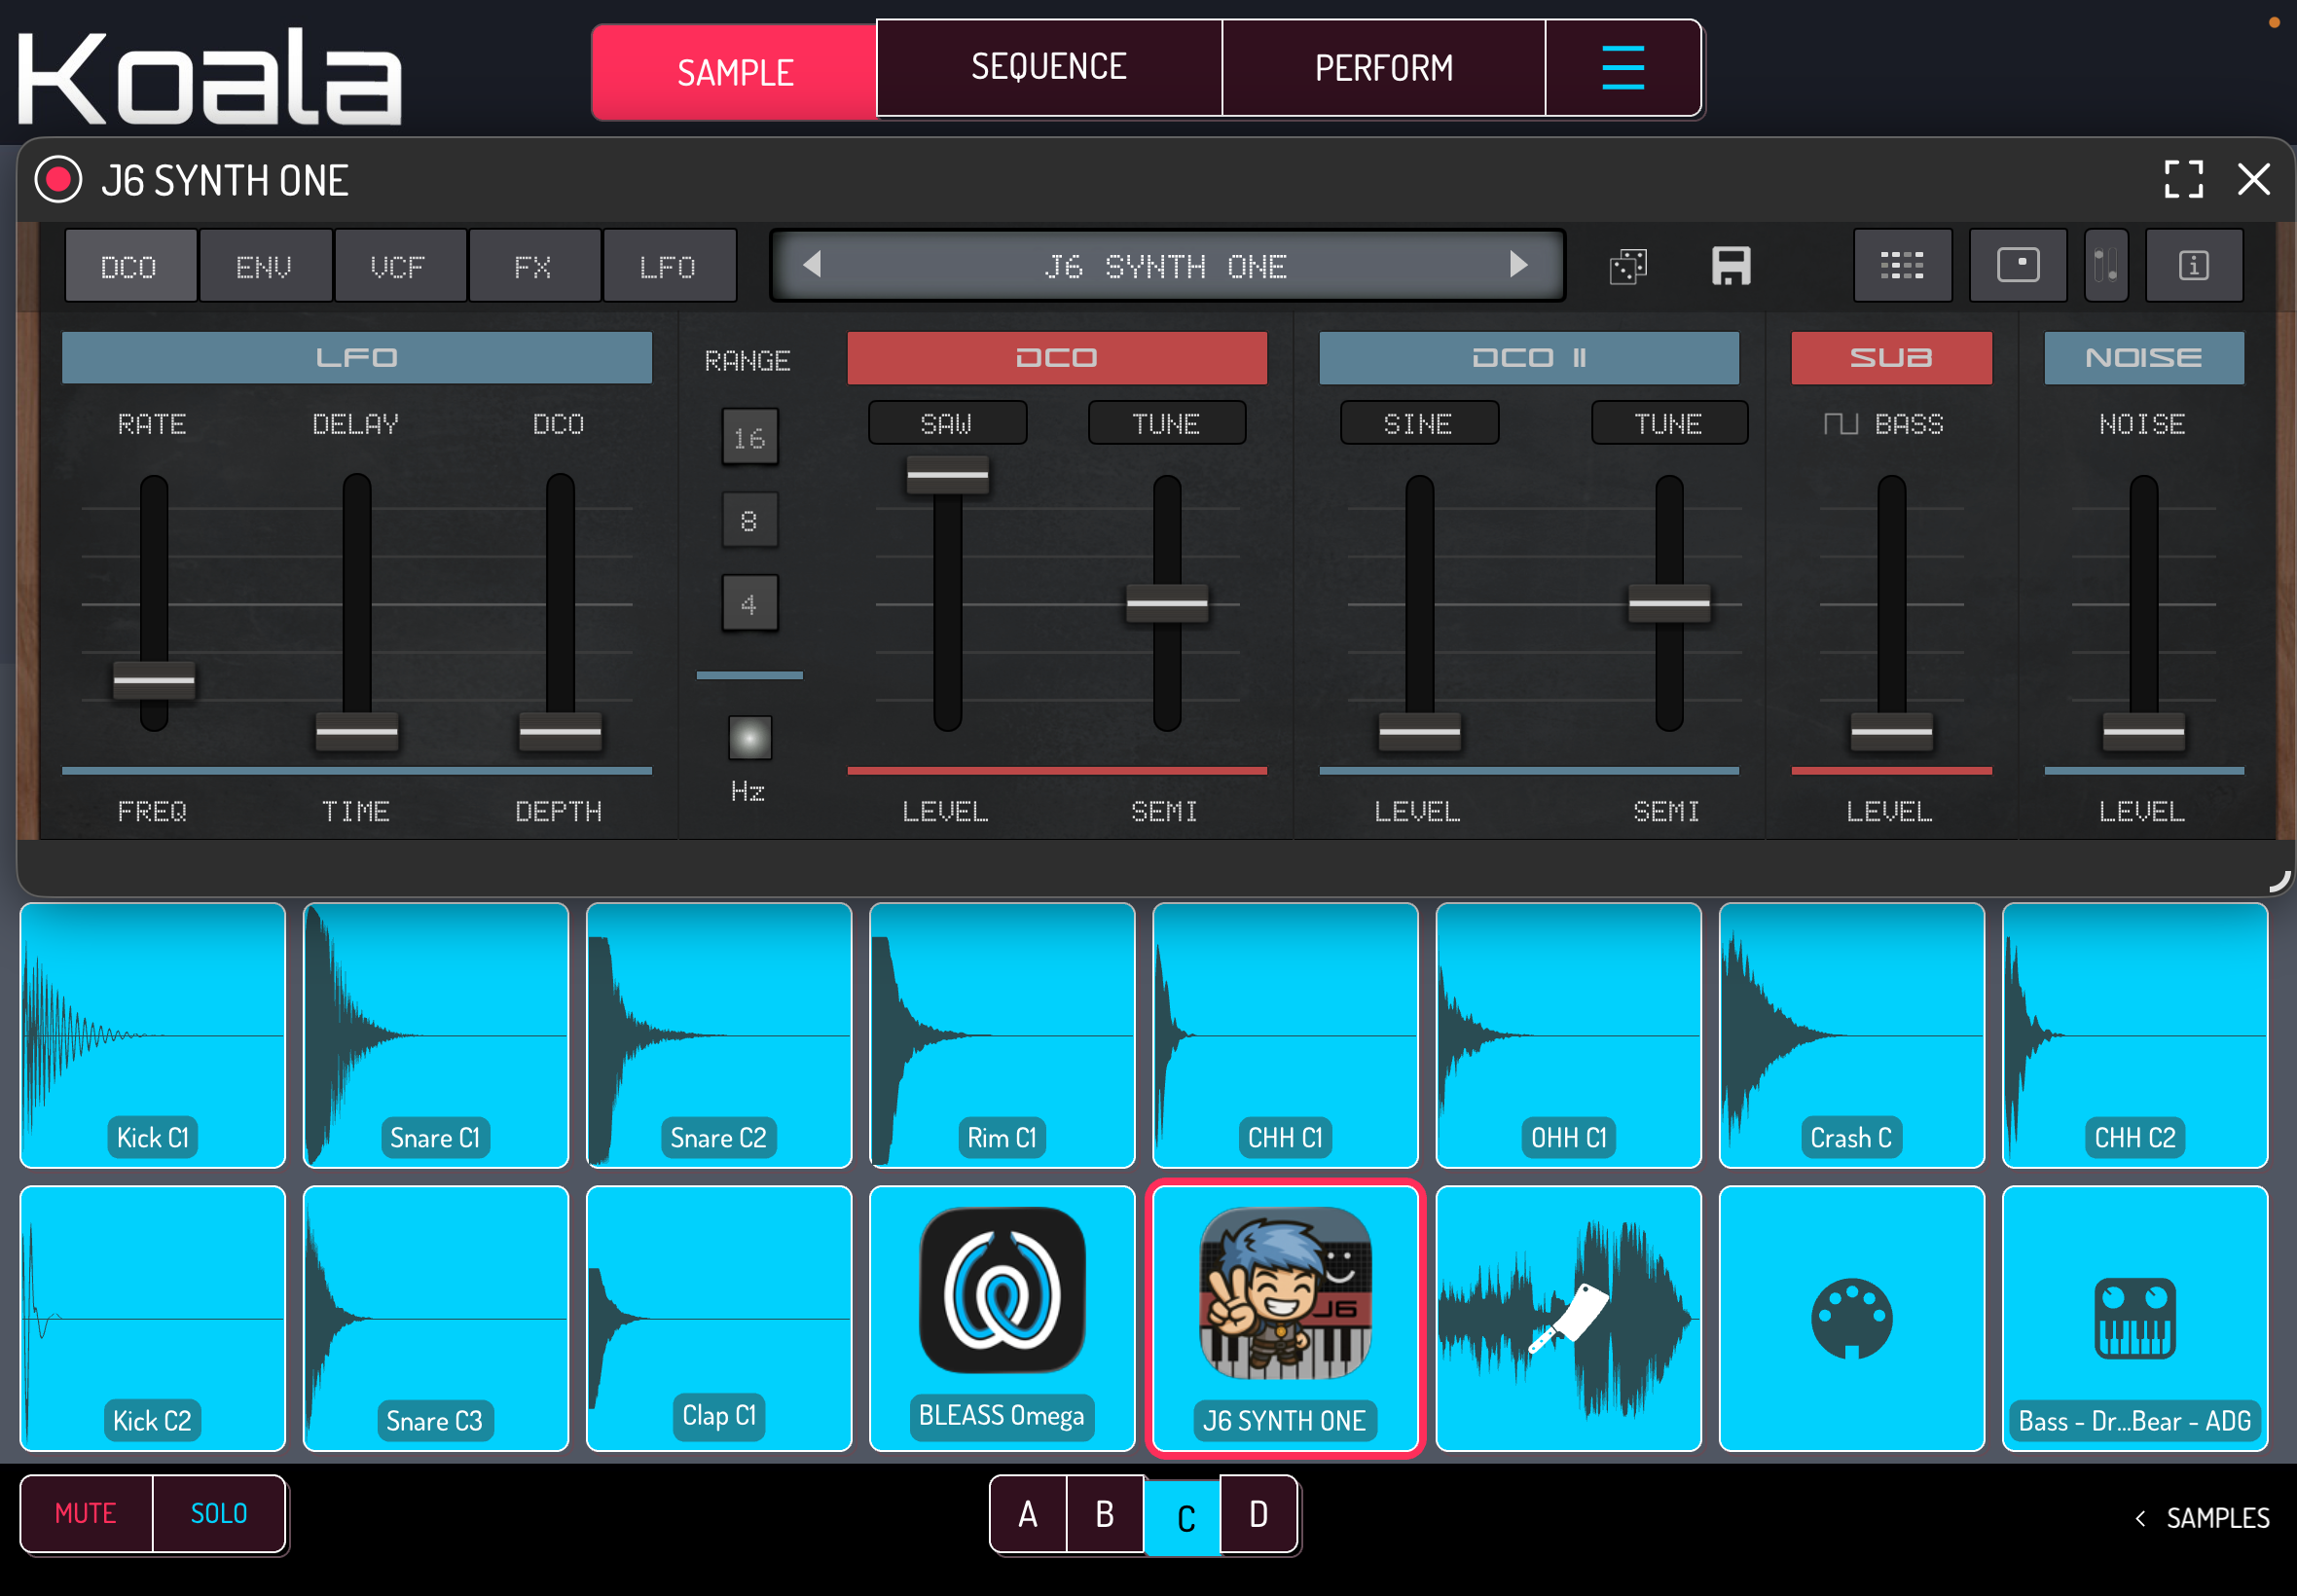The height and width of the screenshot is (1596, 2297).
Task: Open the DCO SAW waveform selector
Action: (947, 423)
